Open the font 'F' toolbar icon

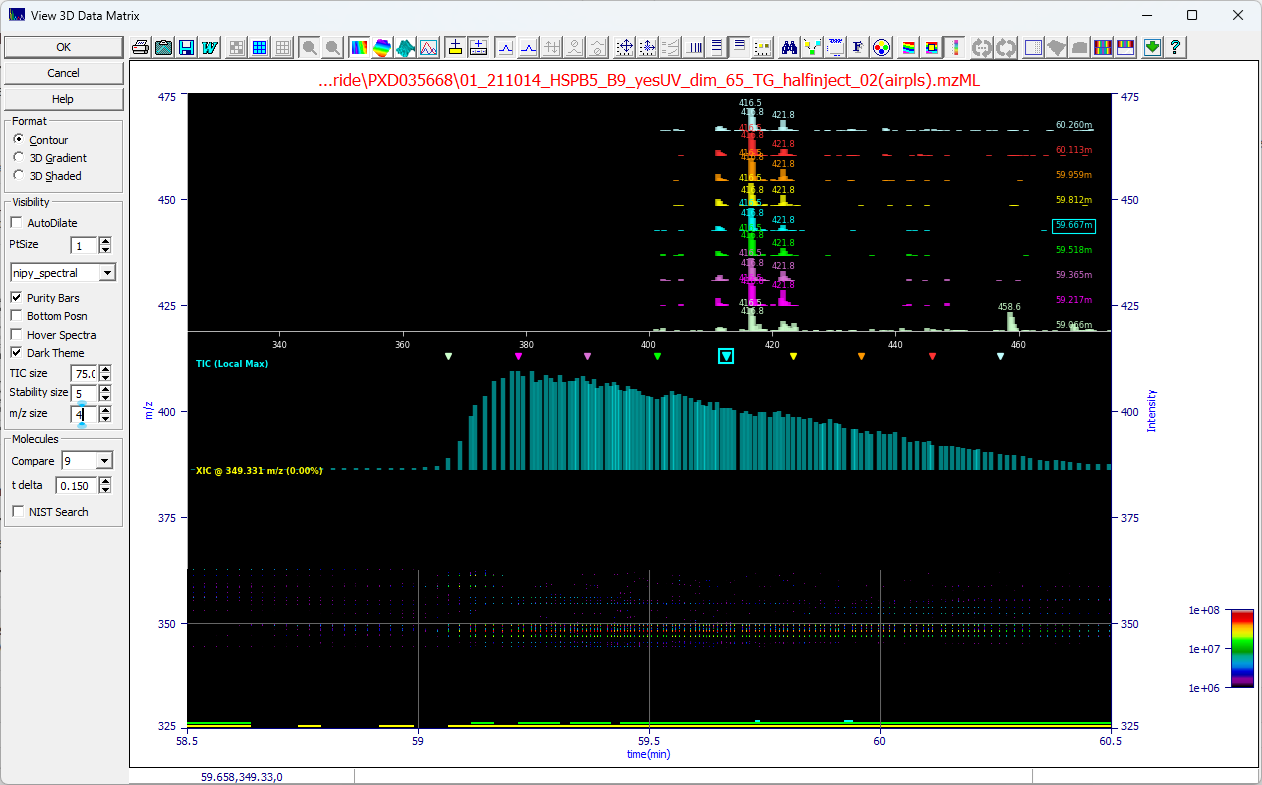tap(858, 47)
